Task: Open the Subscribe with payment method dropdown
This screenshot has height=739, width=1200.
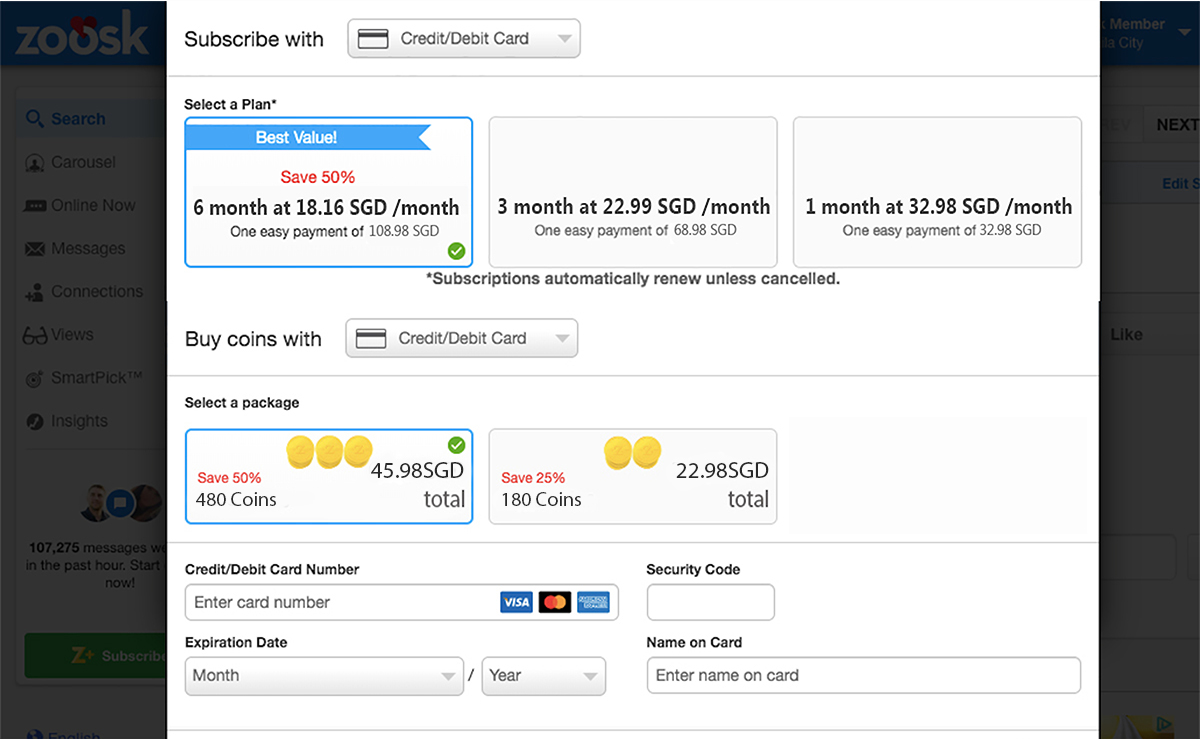Action: tap(464, 39)
